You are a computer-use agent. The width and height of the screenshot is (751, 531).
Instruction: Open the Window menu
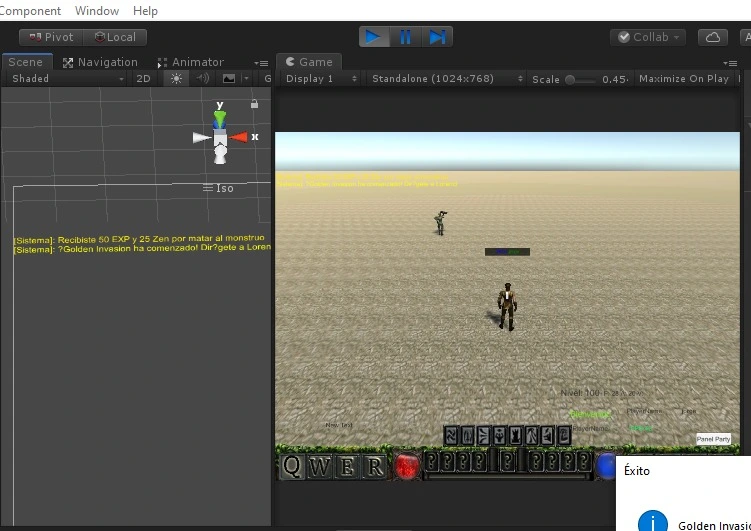97,11
